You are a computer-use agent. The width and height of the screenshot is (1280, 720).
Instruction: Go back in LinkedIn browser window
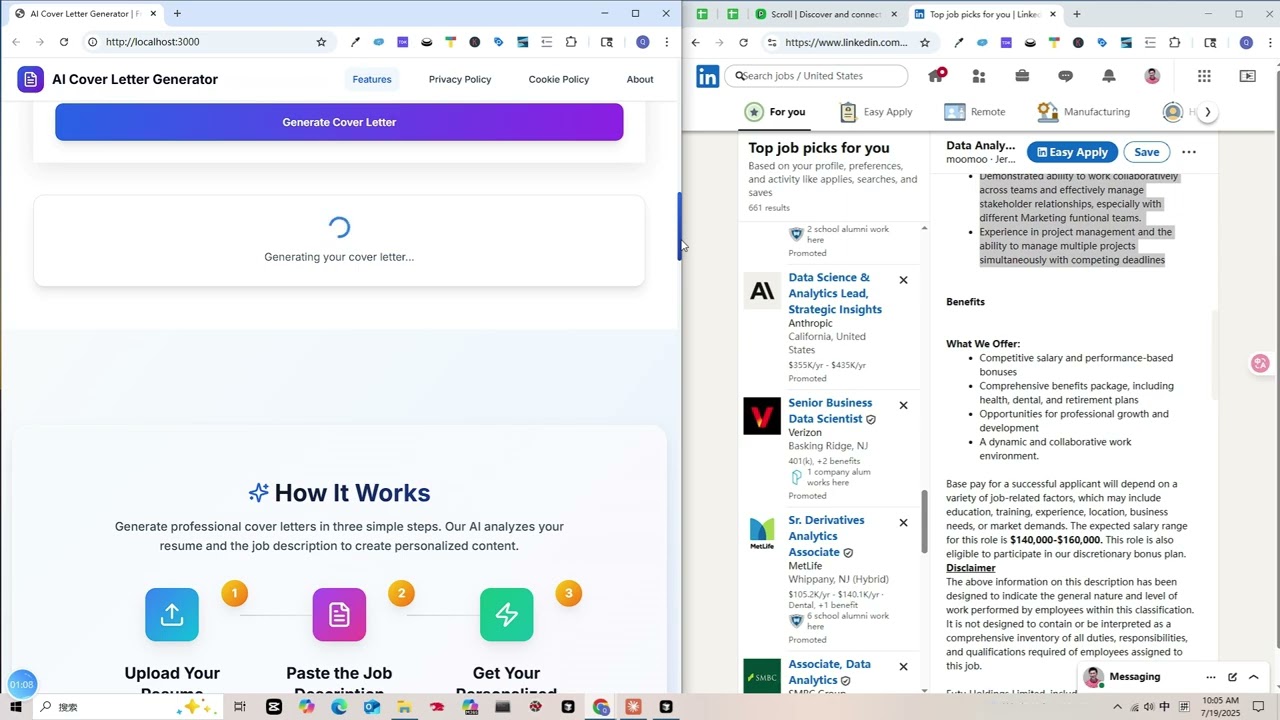click(696, 42)
